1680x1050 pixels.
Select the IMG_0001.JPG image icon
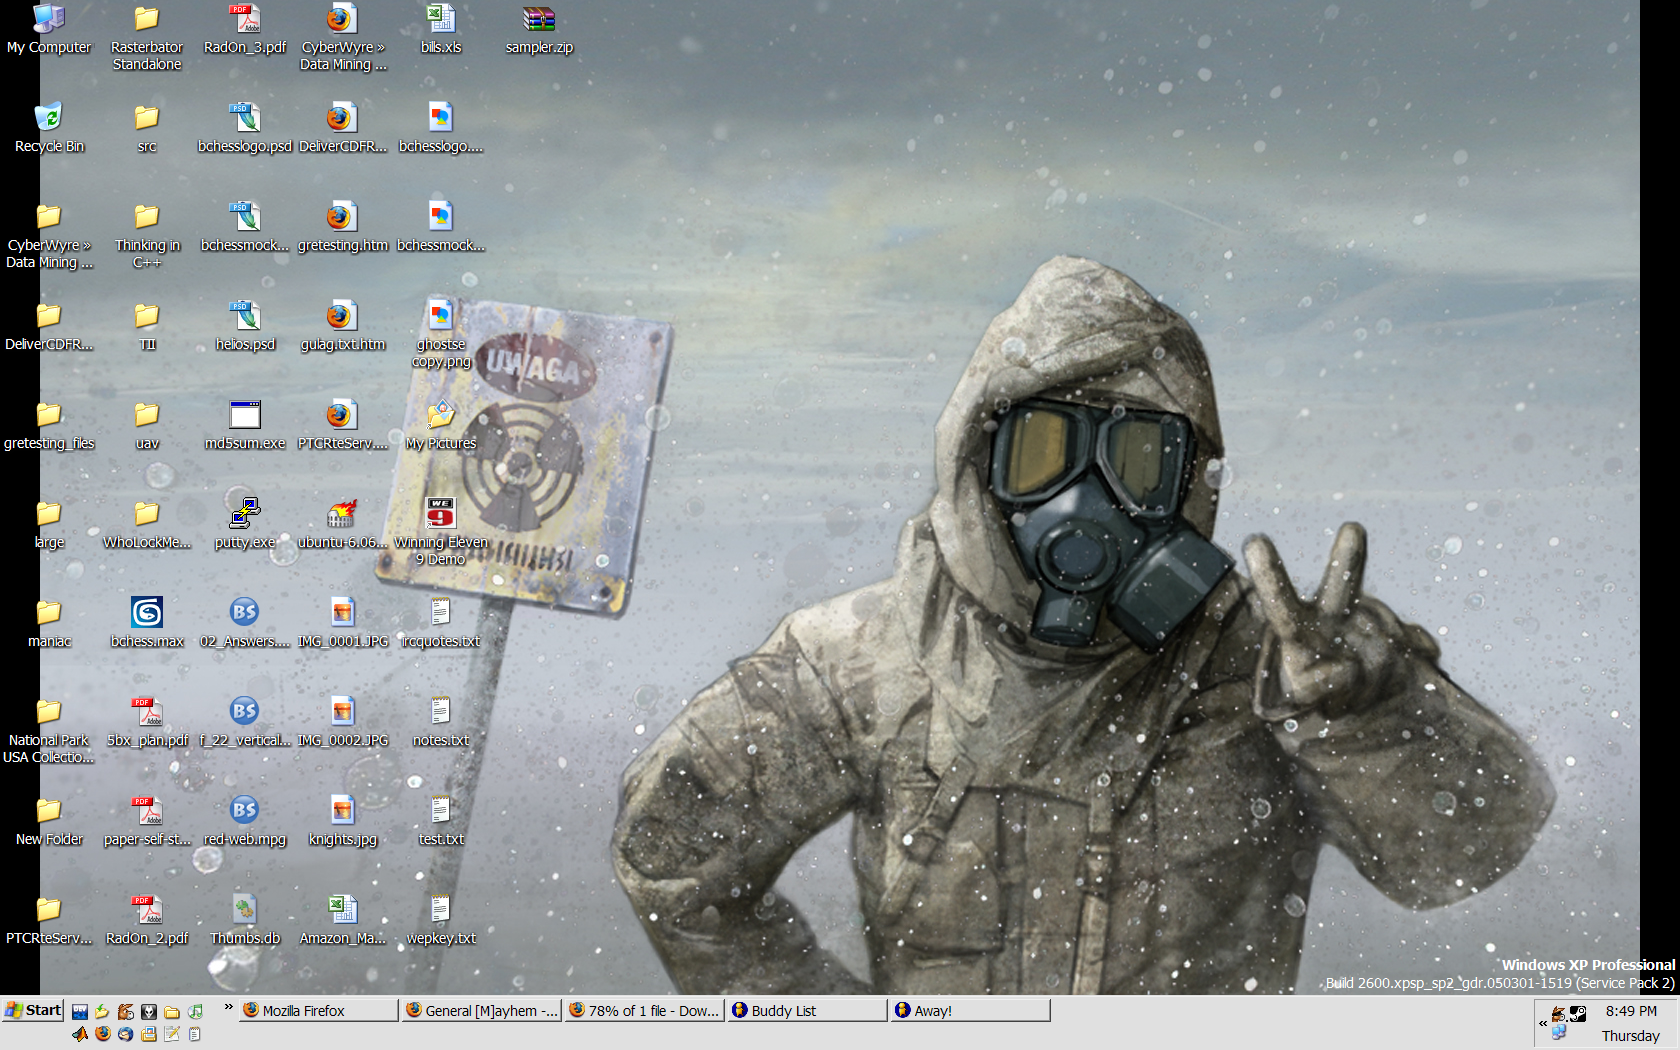[x=343, y=623]
